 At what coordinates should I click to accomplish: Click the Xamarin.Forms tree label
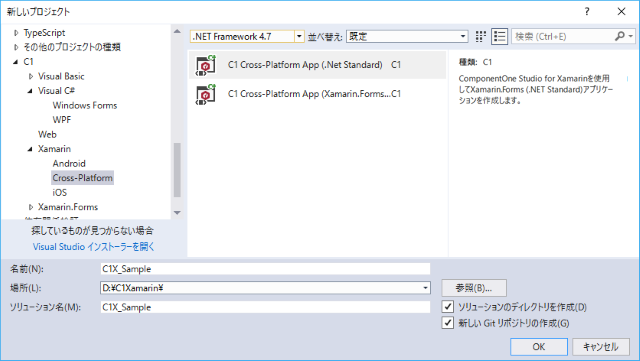tap(68, 207)
